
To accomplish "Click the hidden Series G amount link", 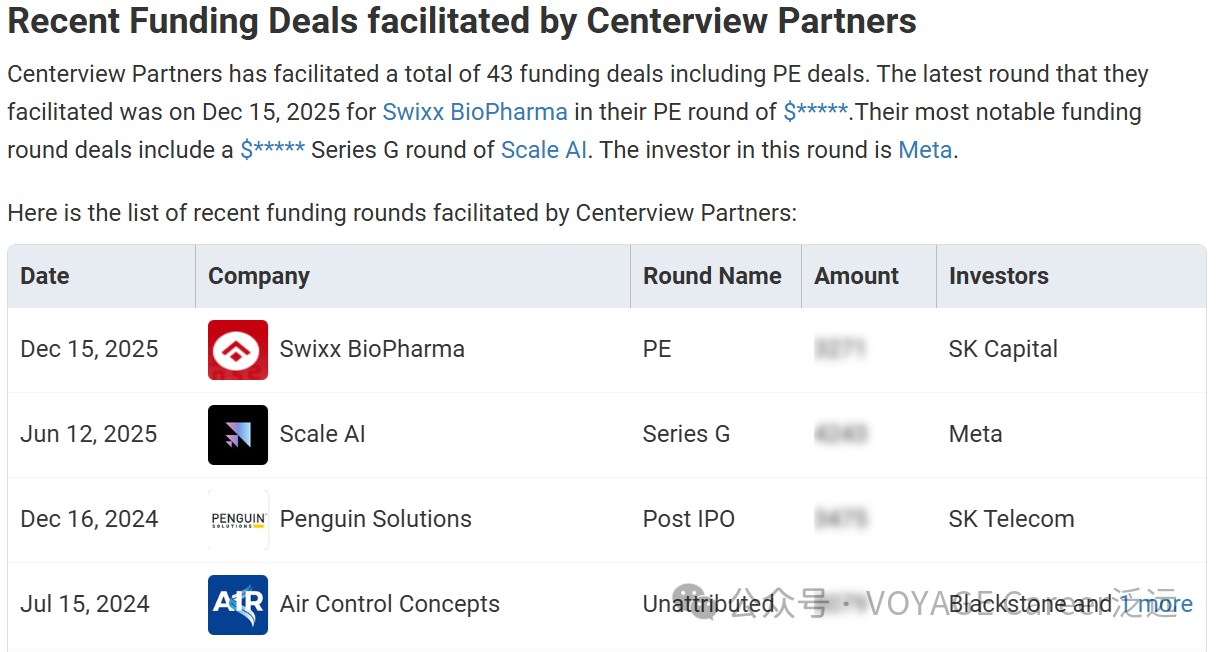I will pyautogui.click(x=272, y=150).
